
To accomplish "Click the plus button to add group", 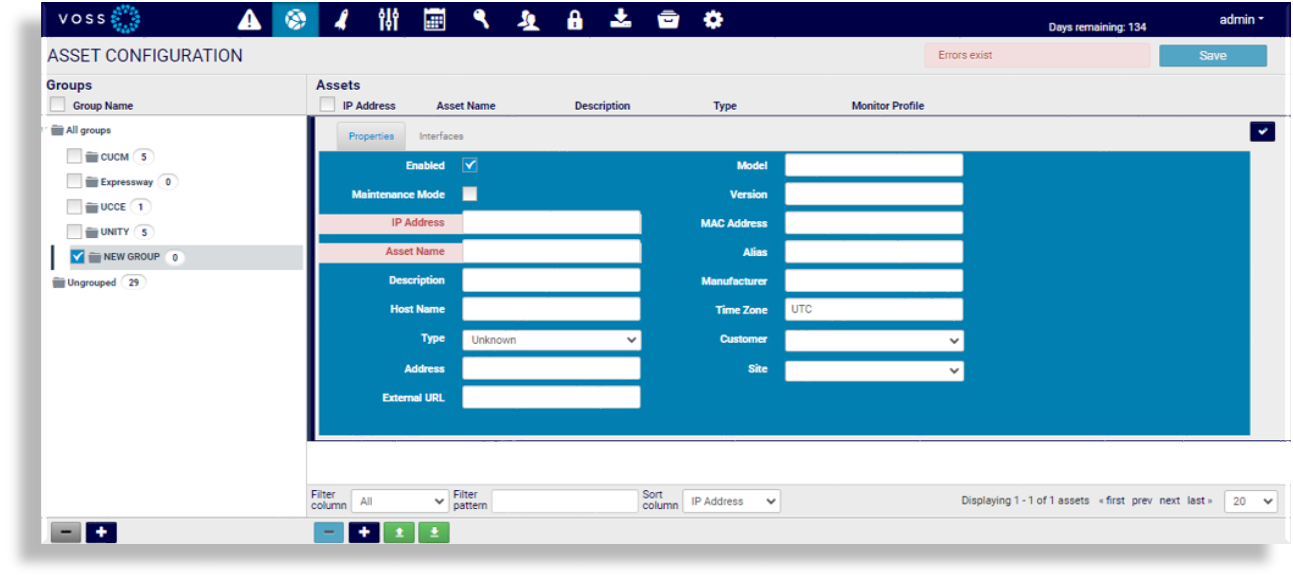I will tap(101, 532).
